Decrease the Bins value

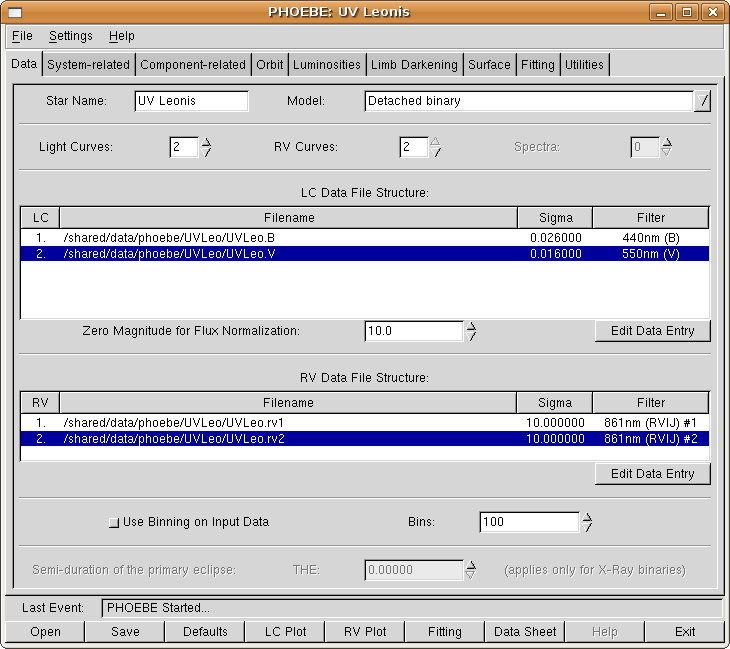pos(587,527)
